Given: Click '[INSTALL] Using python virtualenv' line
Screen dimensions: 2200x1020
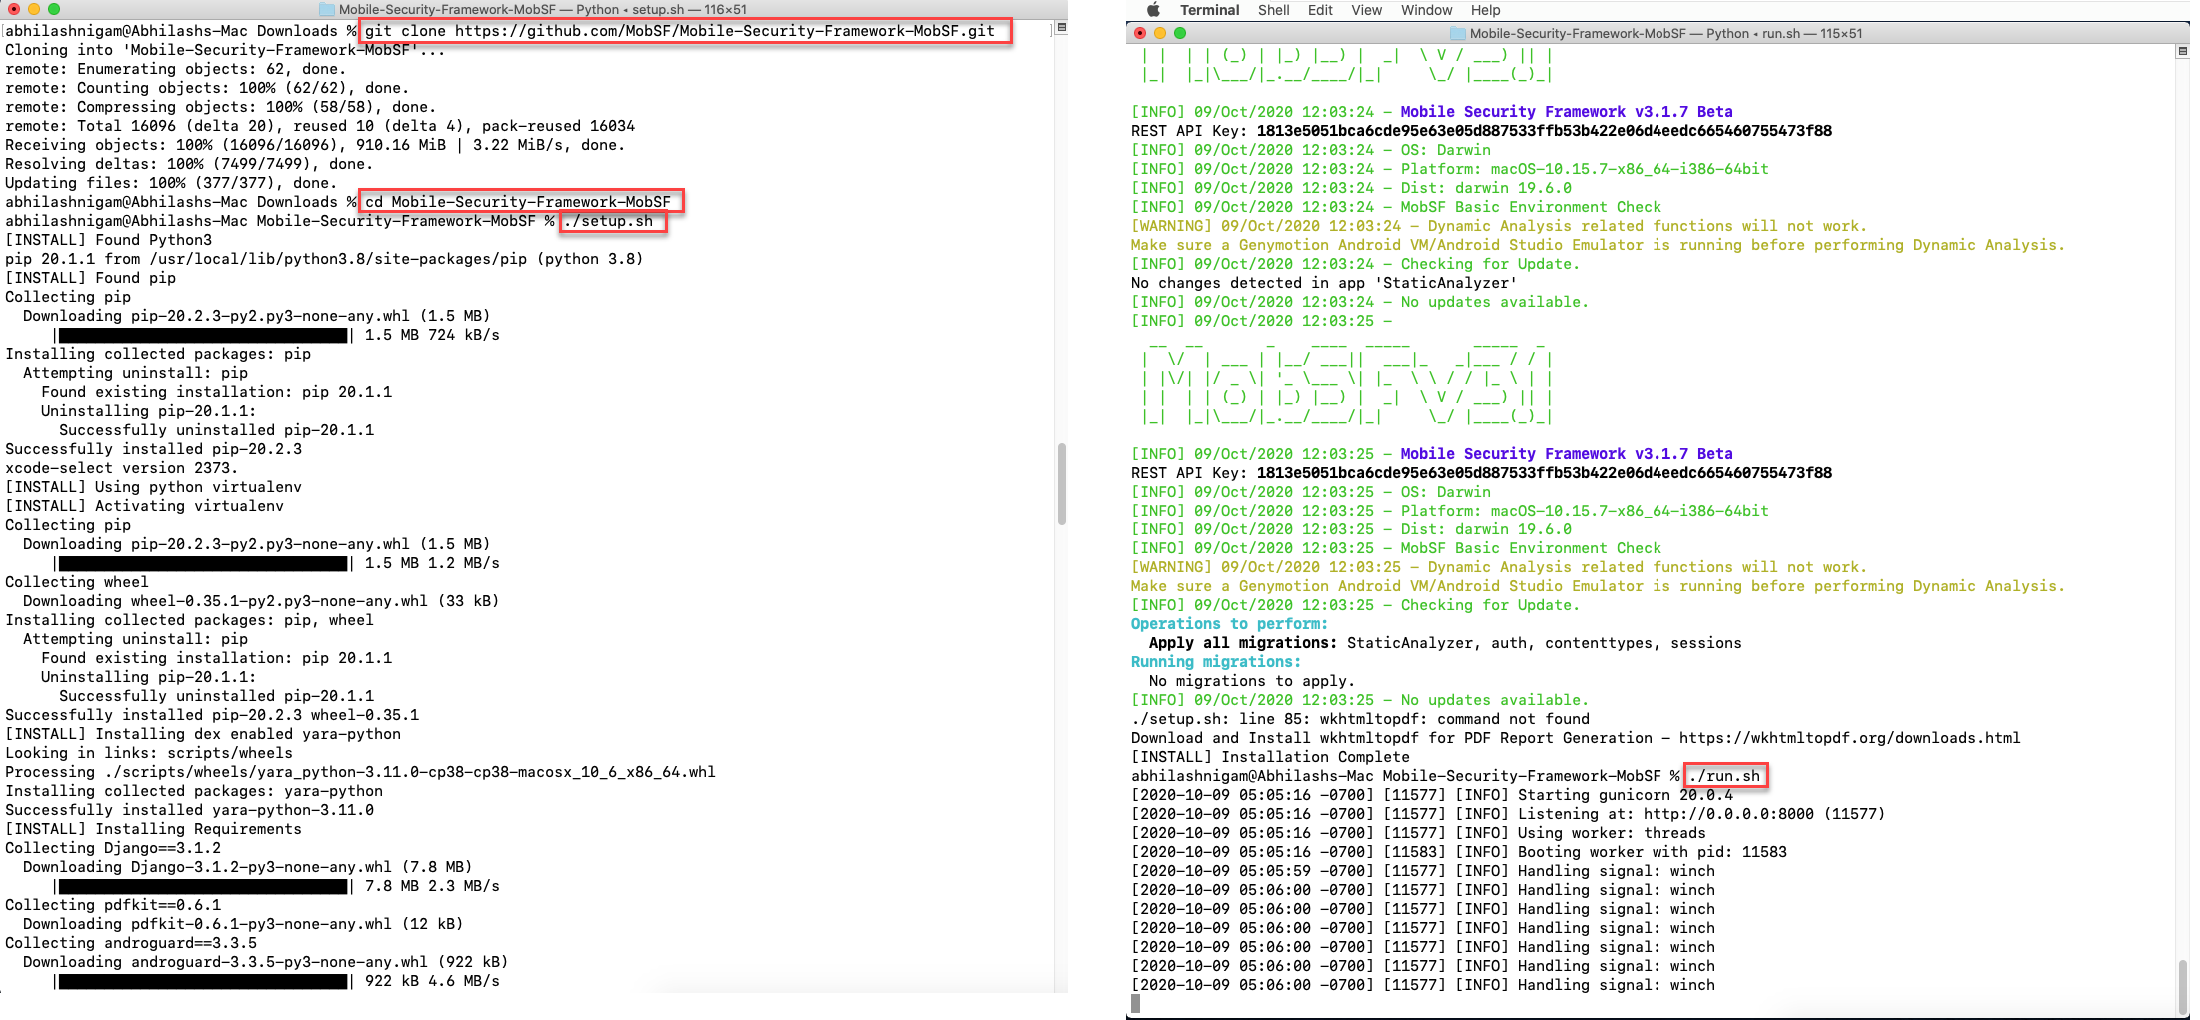Looking at the screenshot, I should click(153, 487).
